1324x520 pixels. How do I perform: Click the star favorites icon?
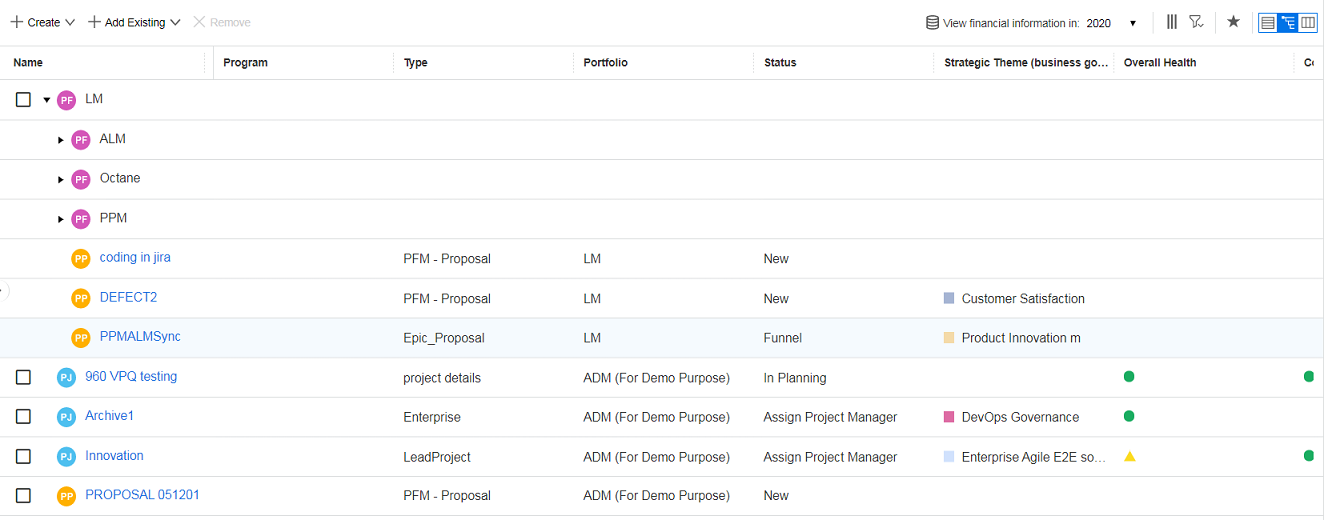(1233, 22)
